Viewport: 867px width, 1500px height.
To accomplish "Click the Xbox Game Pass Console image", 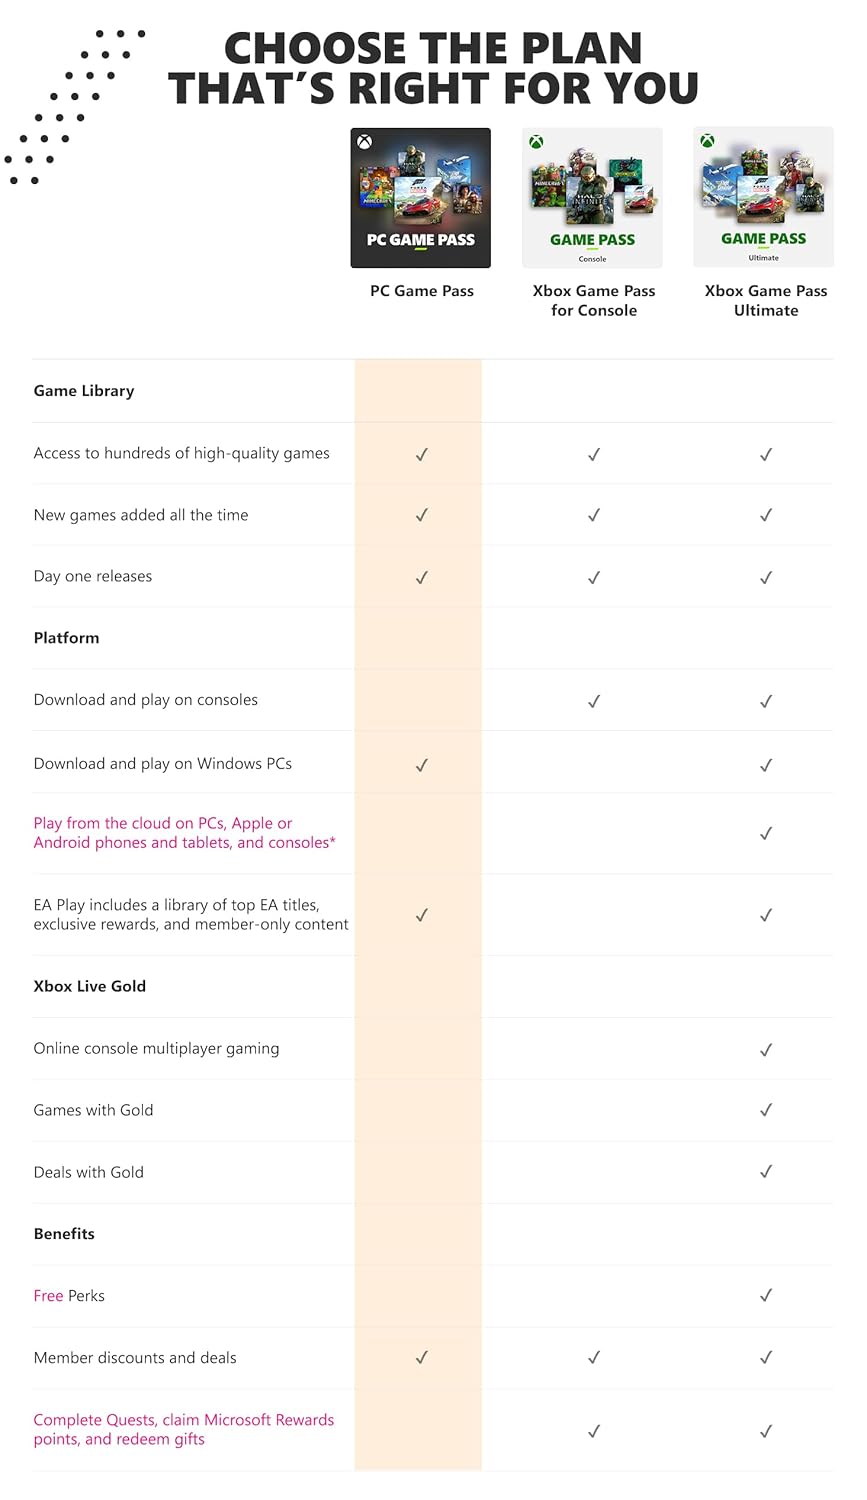I will point(592,198).
